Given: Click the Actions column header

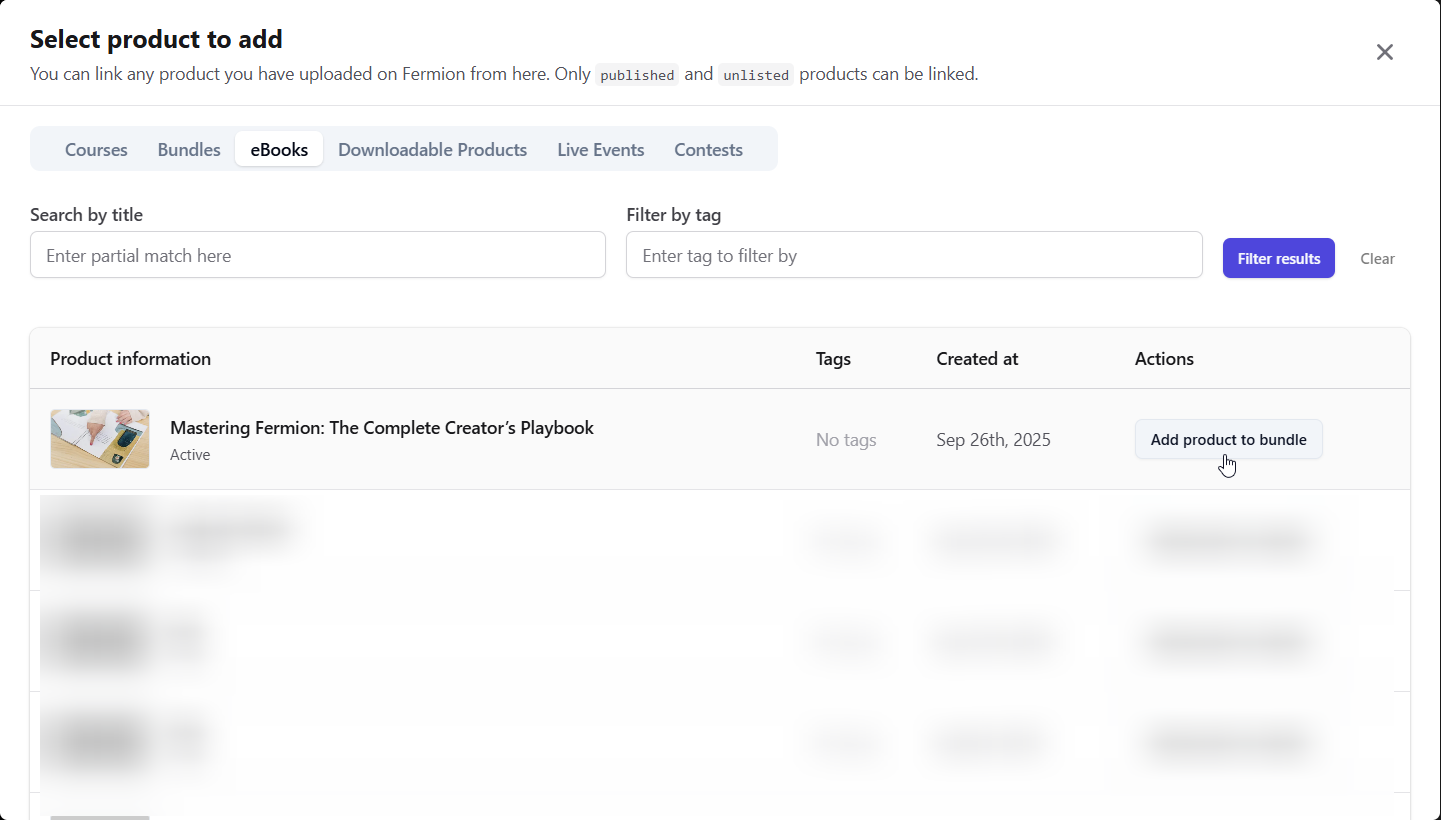Looking at the screenshot, I should (1164, 359).
